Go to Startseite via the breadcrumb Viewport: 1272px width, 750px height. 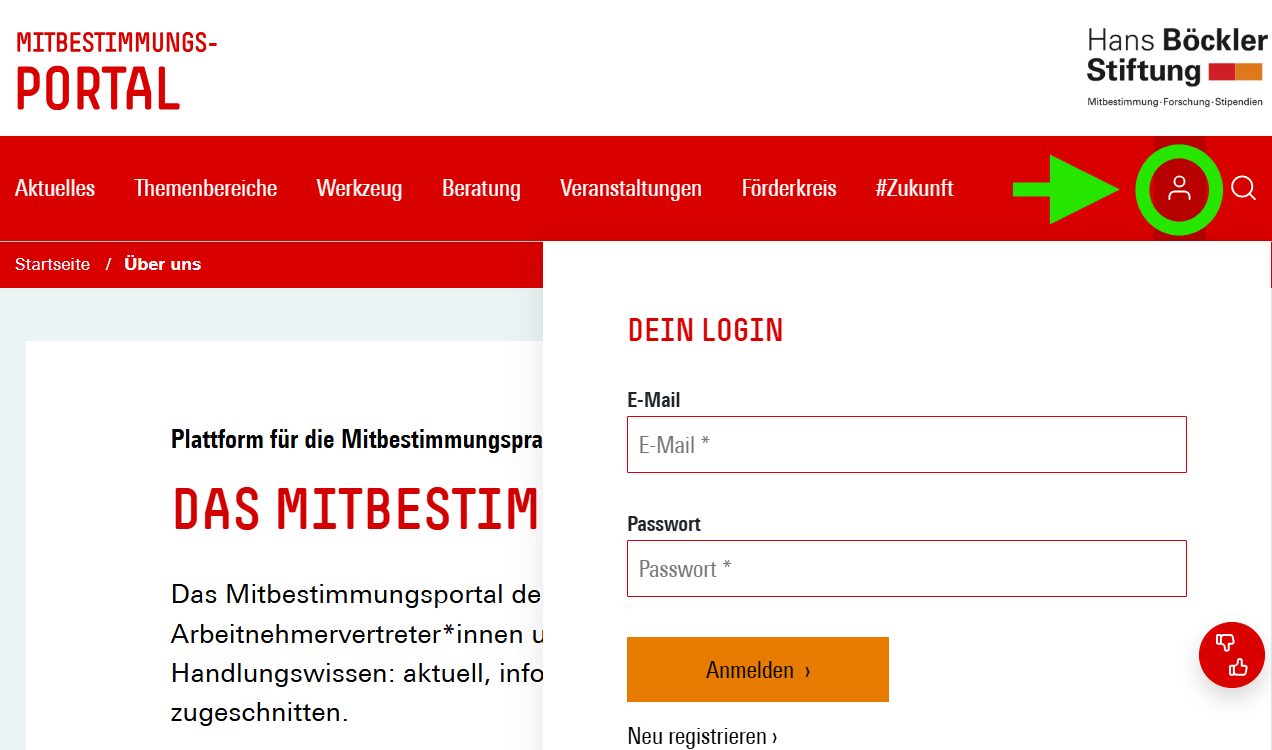[52, 264]
